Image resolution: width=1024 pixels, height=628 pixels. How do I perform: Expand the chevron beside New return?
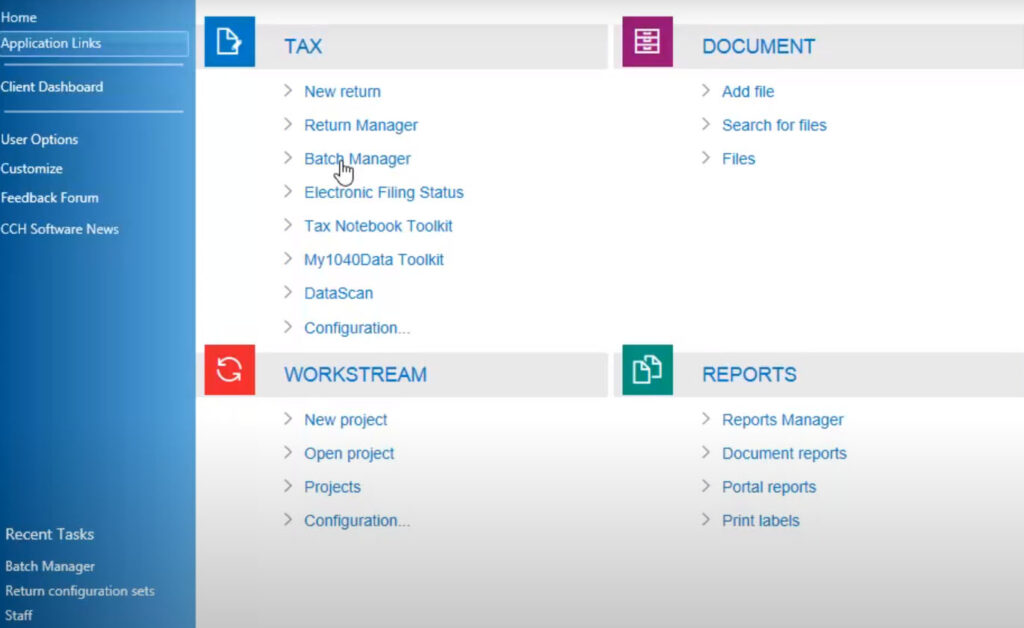coord(288,91)
